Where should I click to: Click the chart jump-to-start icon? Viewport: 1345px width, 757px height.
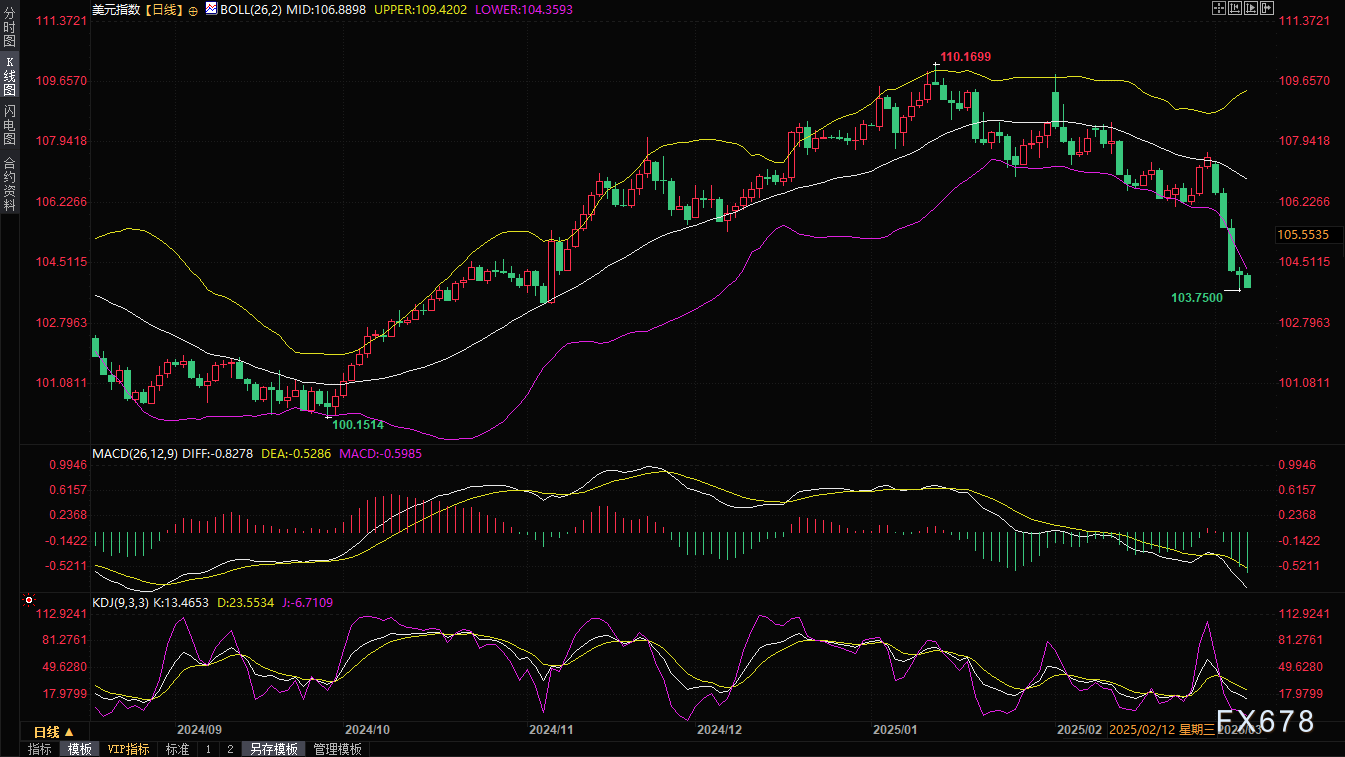tap(1235, 8)
